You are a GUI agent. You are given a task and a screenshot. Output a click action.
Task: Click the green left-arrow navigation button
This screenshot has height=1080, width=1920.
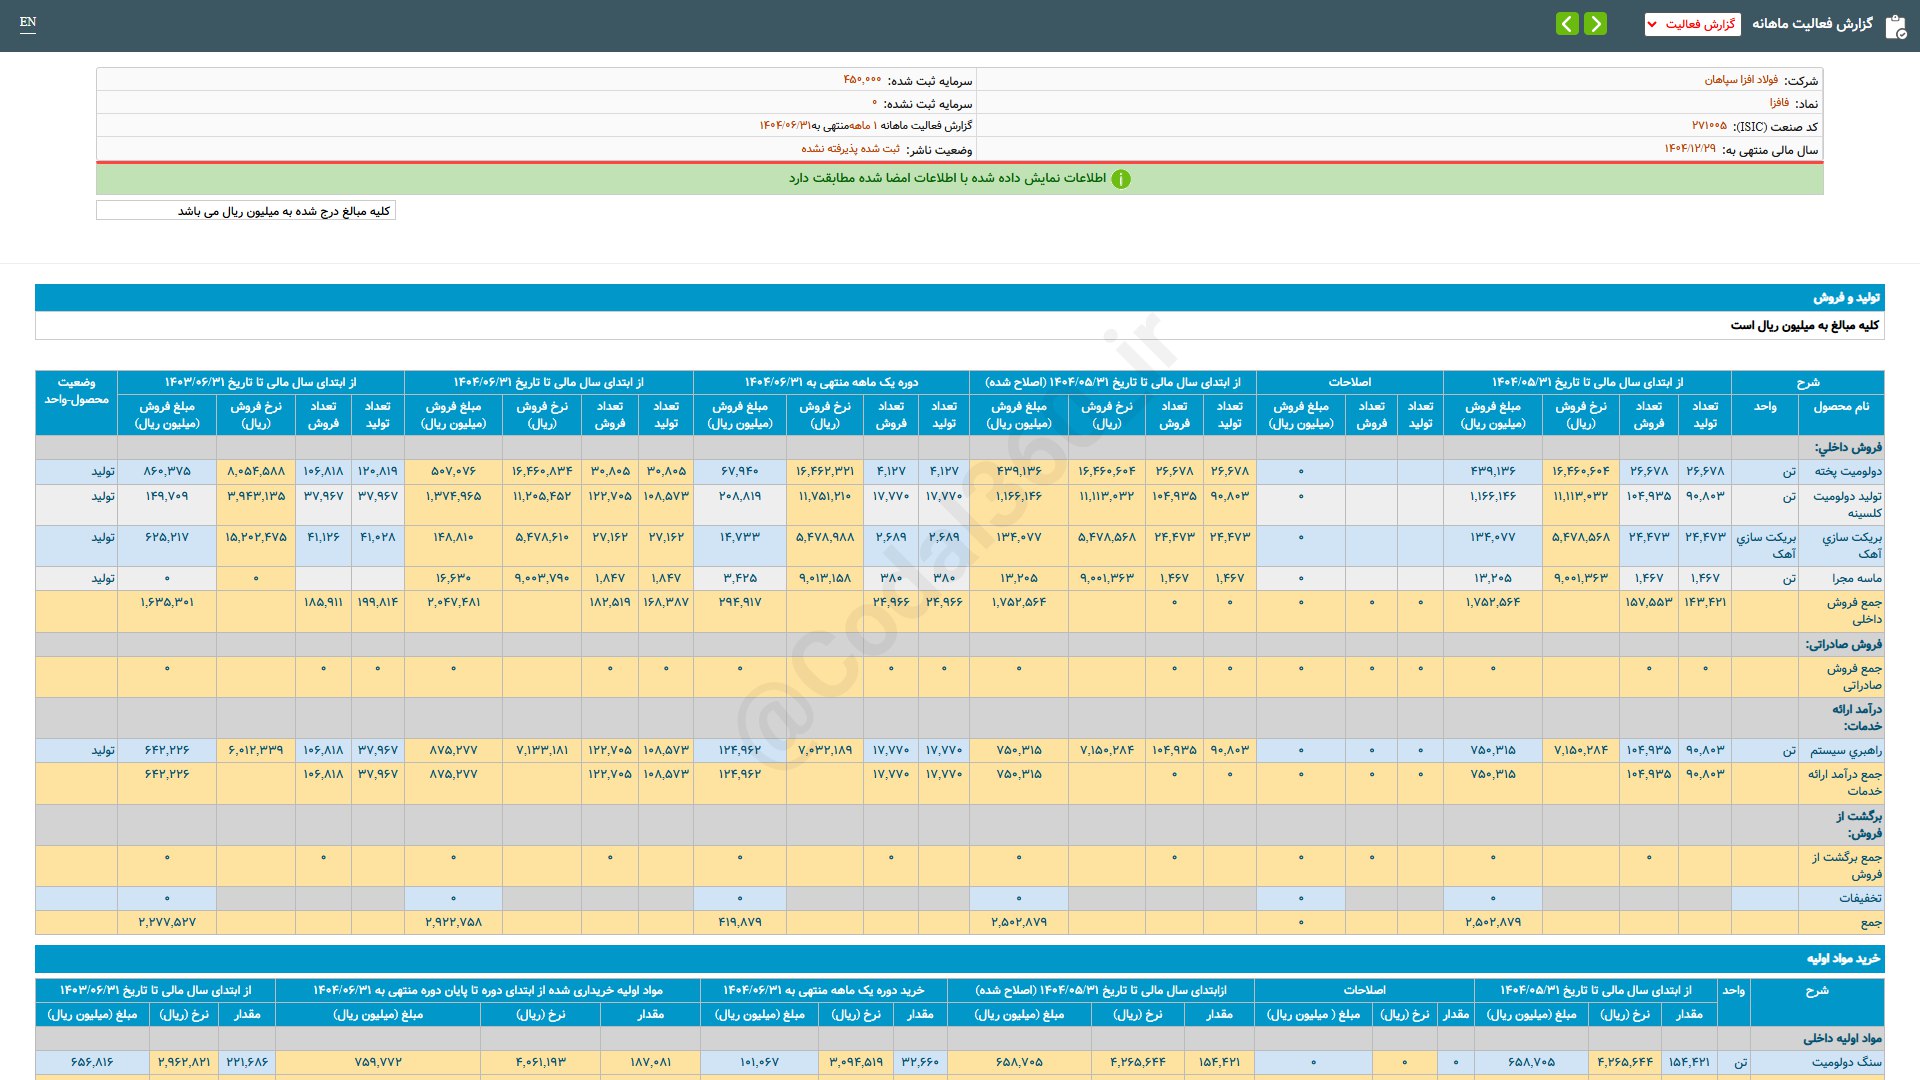[x=1567, y=23]
